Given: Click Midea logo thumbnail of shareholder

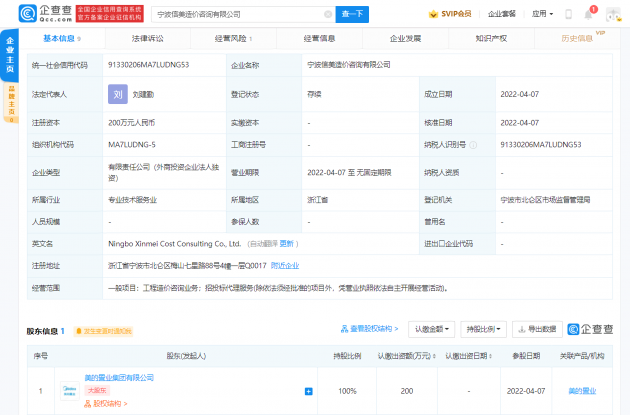Looking at the screenshot, I should 70,391.
